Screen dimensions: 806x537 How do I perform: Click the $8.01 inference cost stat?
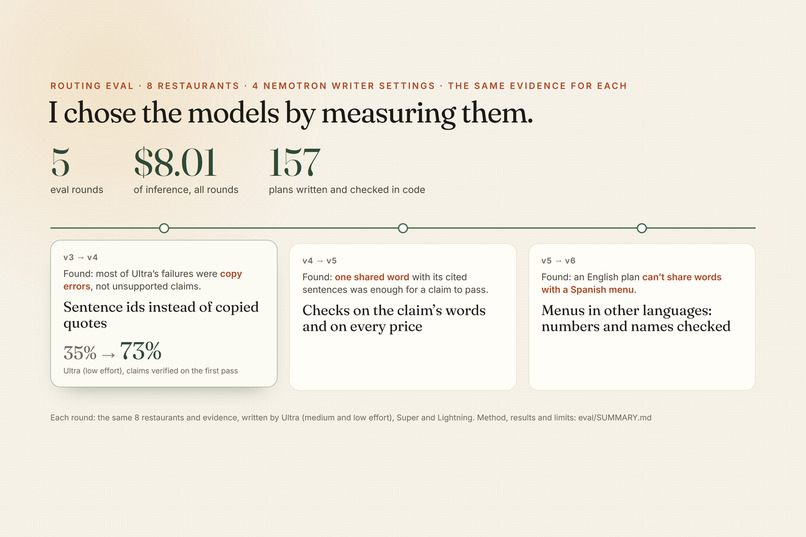tap(175, 162)
